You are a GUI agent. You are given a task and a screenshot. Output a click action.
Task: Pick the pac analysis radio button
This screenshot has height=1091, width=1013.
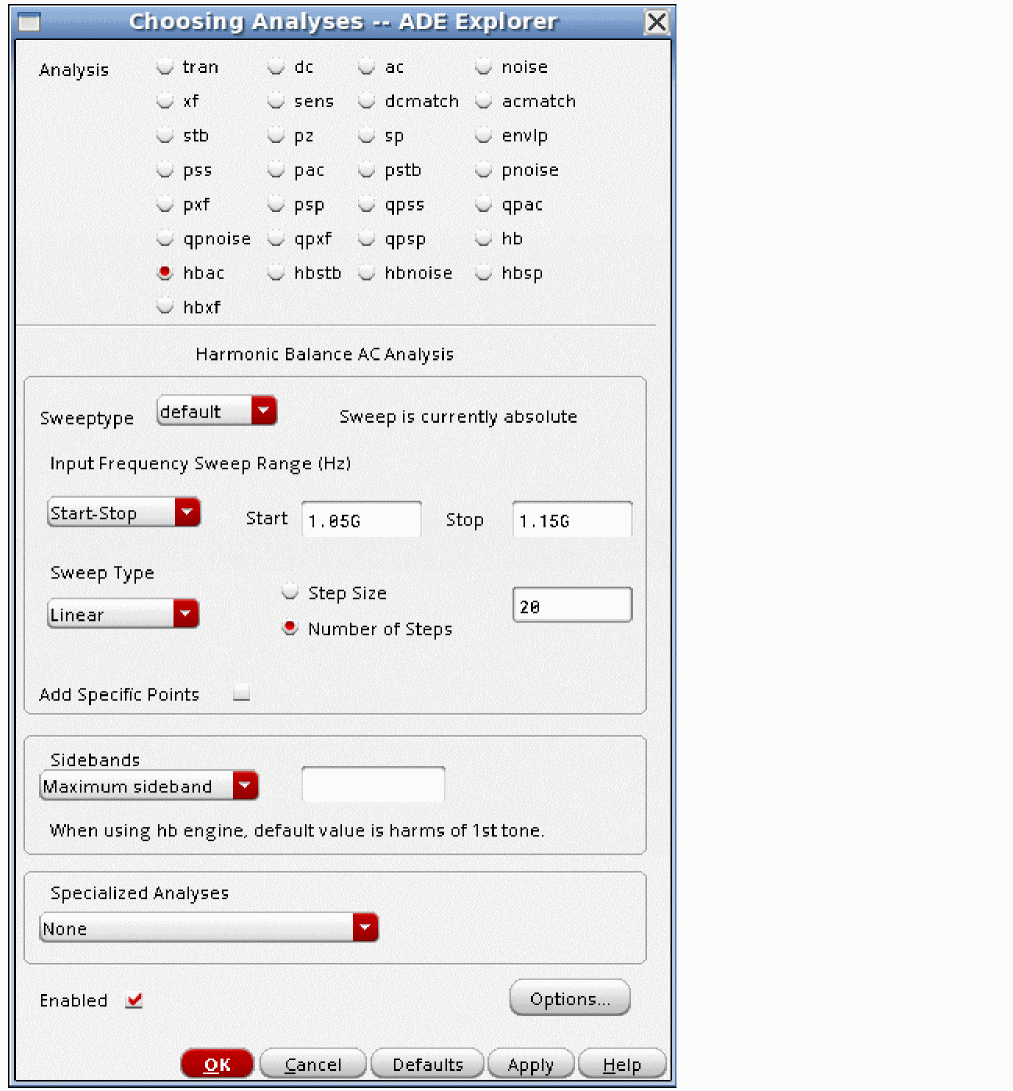[276, 170]
